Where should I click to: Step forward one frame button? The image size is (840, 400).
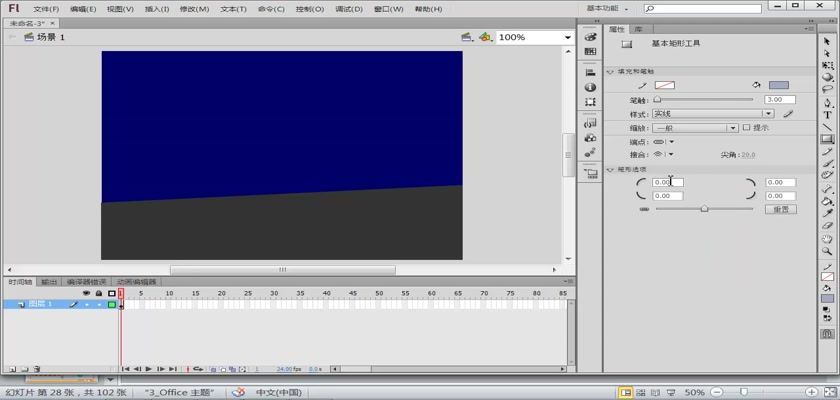(x=161, y=369)
